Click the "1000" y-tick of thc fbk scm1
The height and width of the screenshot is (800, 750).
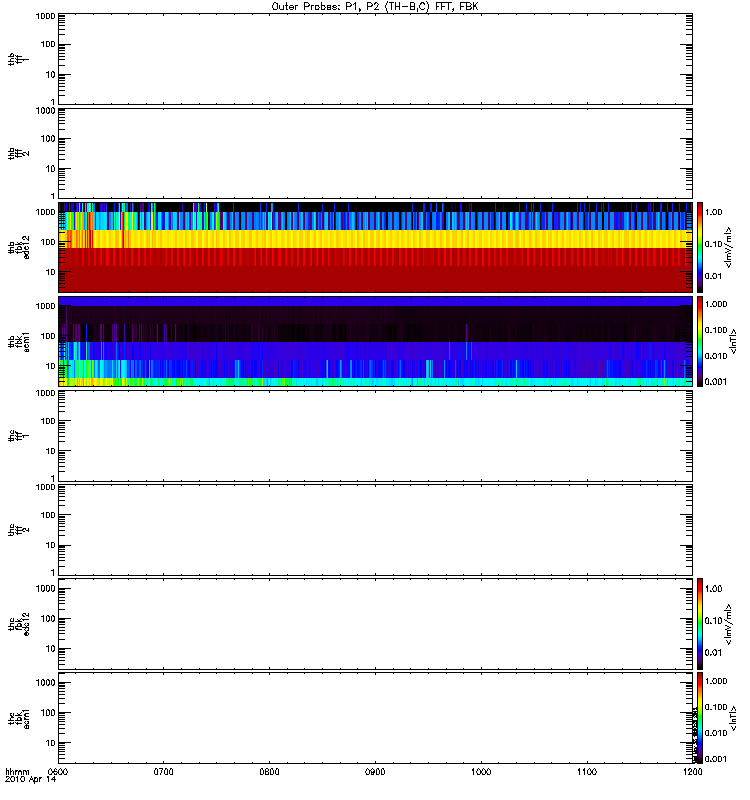click(x=45, y=682)
